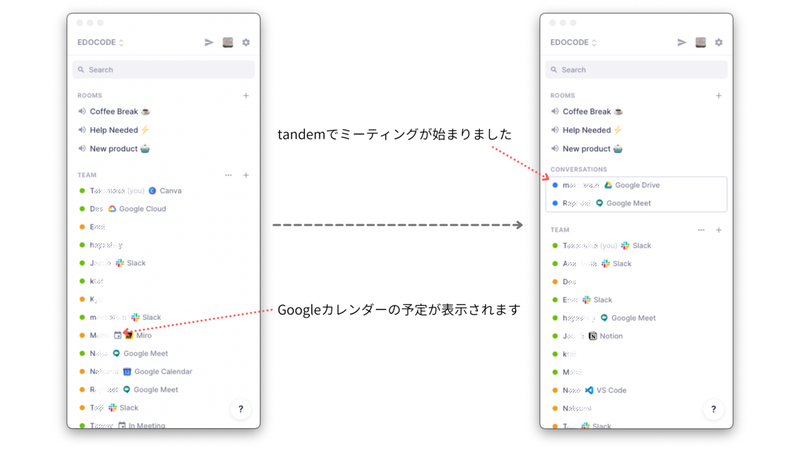Add a new room in right window
The width and height of the screenshot is (800, 450).
[719, 95]
